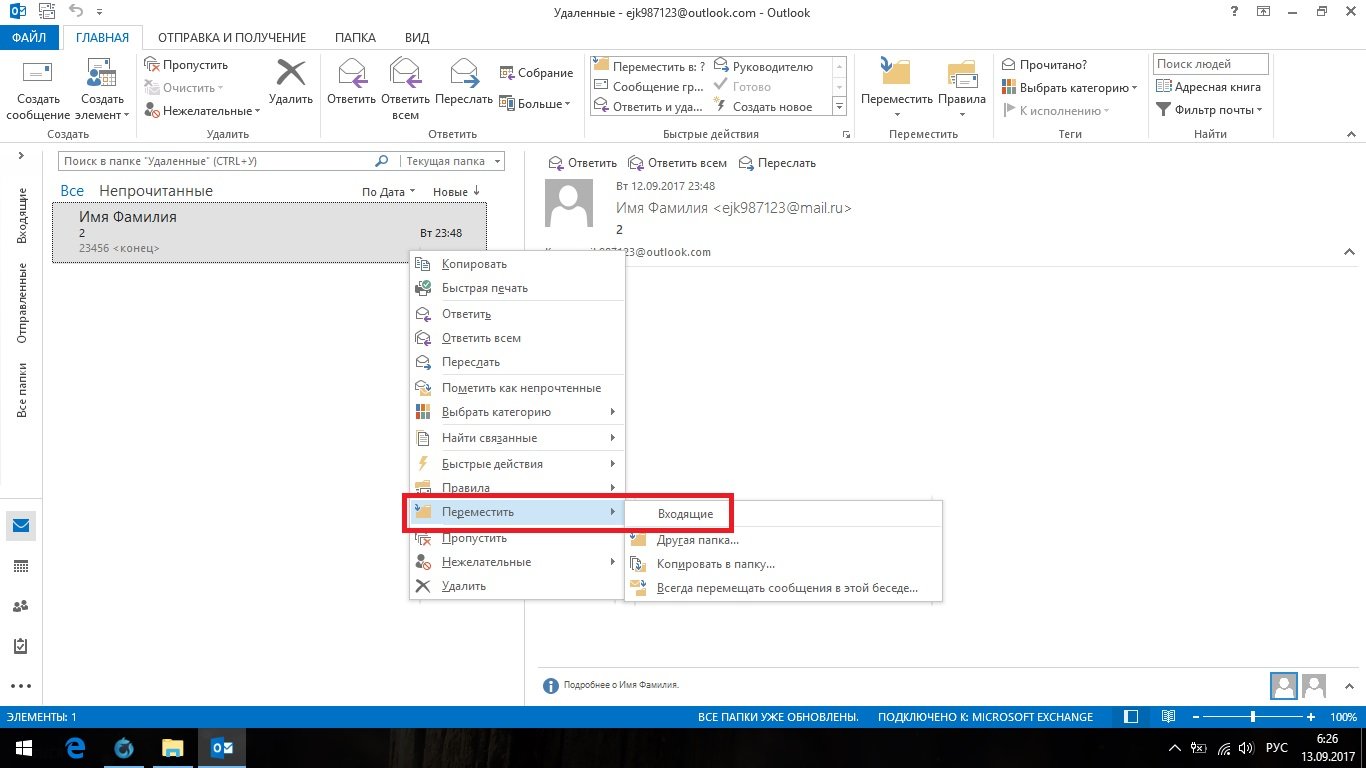The height and width of the screenshot is (768, 1366).
Task: Click the Переслать ribbon icon
Action: pos(464,74)
